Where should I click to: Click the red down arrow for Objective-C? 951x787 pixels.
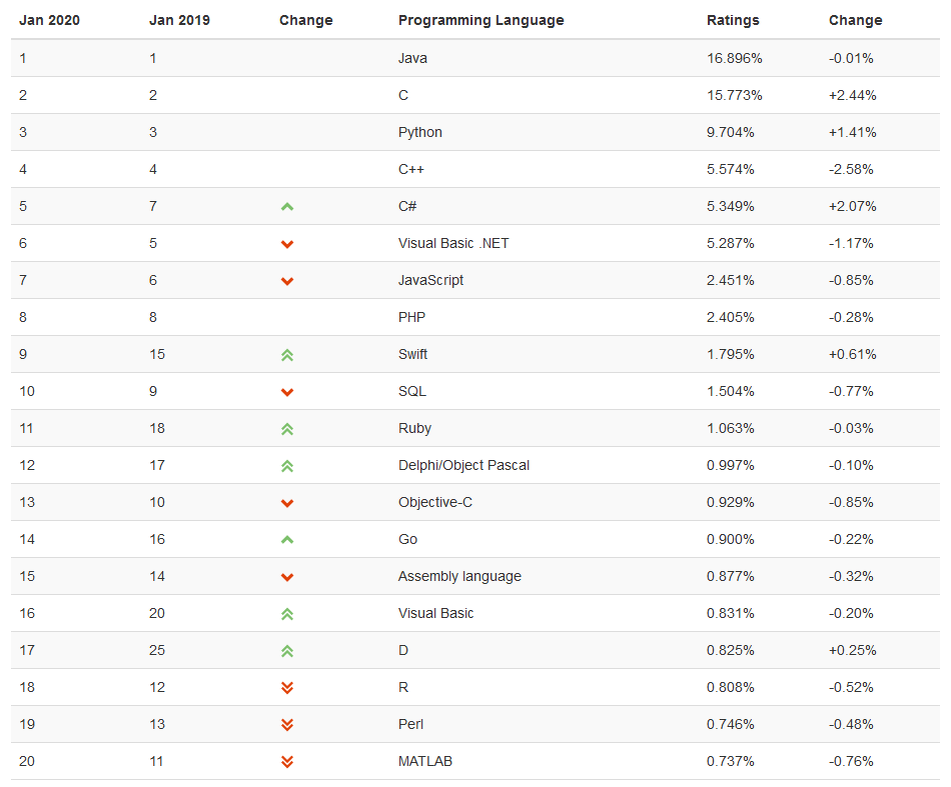287,503
